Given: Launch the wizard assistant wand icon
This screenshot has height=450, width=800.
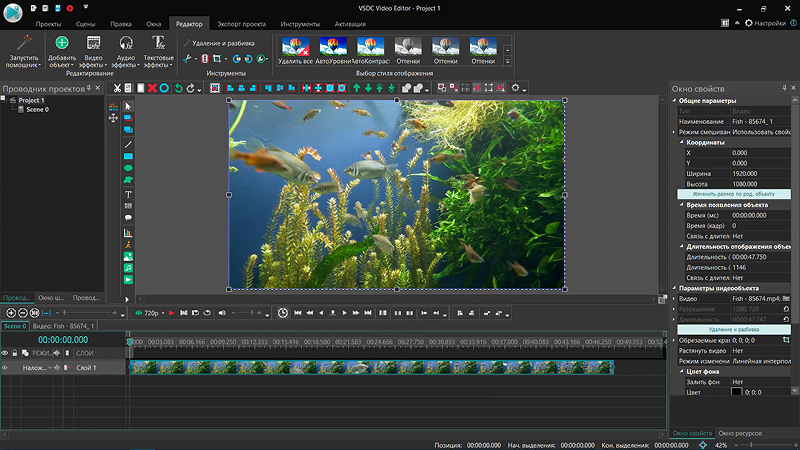Looking at the screenshot, I should (x=23, y=43).
